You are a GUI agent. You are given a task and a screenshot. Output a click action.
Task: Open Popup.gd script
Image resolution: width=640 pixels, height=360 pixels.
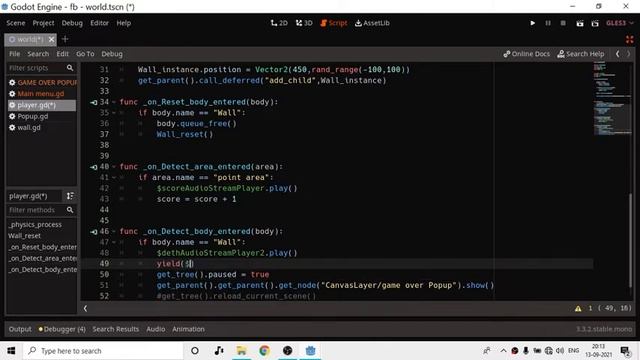42,116
